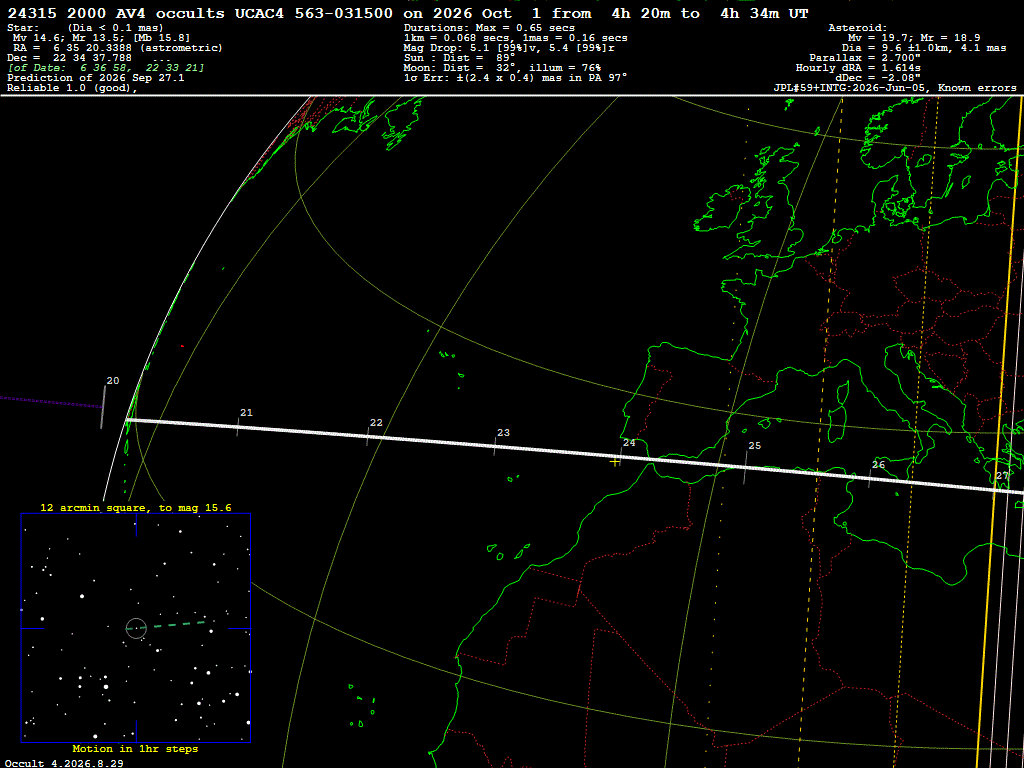Select time marker 22 on occultation path

pos(376,423)
